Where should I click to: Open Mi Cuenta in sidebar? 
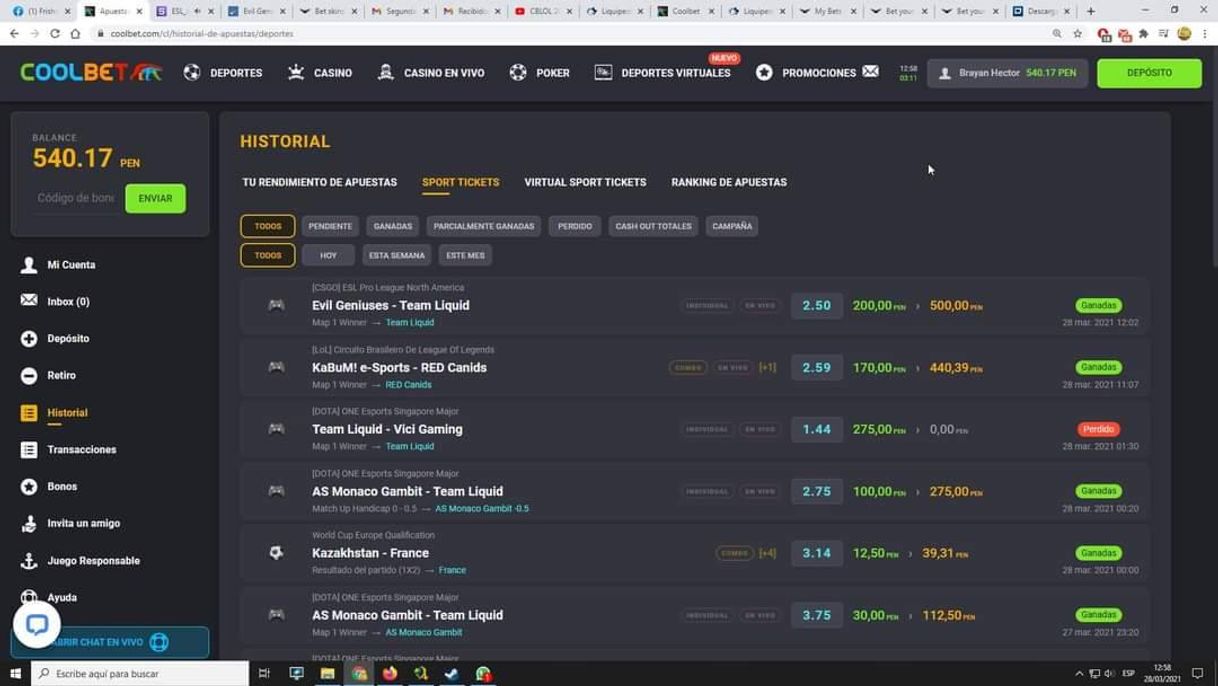coord(71,265)
